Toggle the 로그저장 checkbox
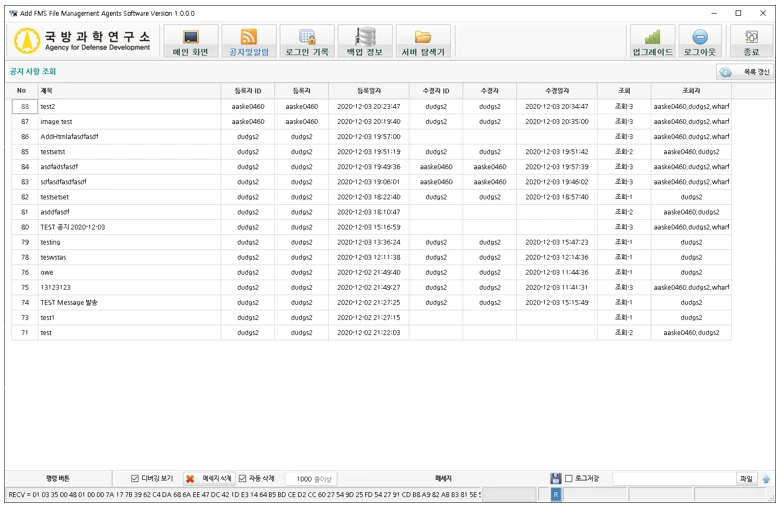 tap(568, 479)
